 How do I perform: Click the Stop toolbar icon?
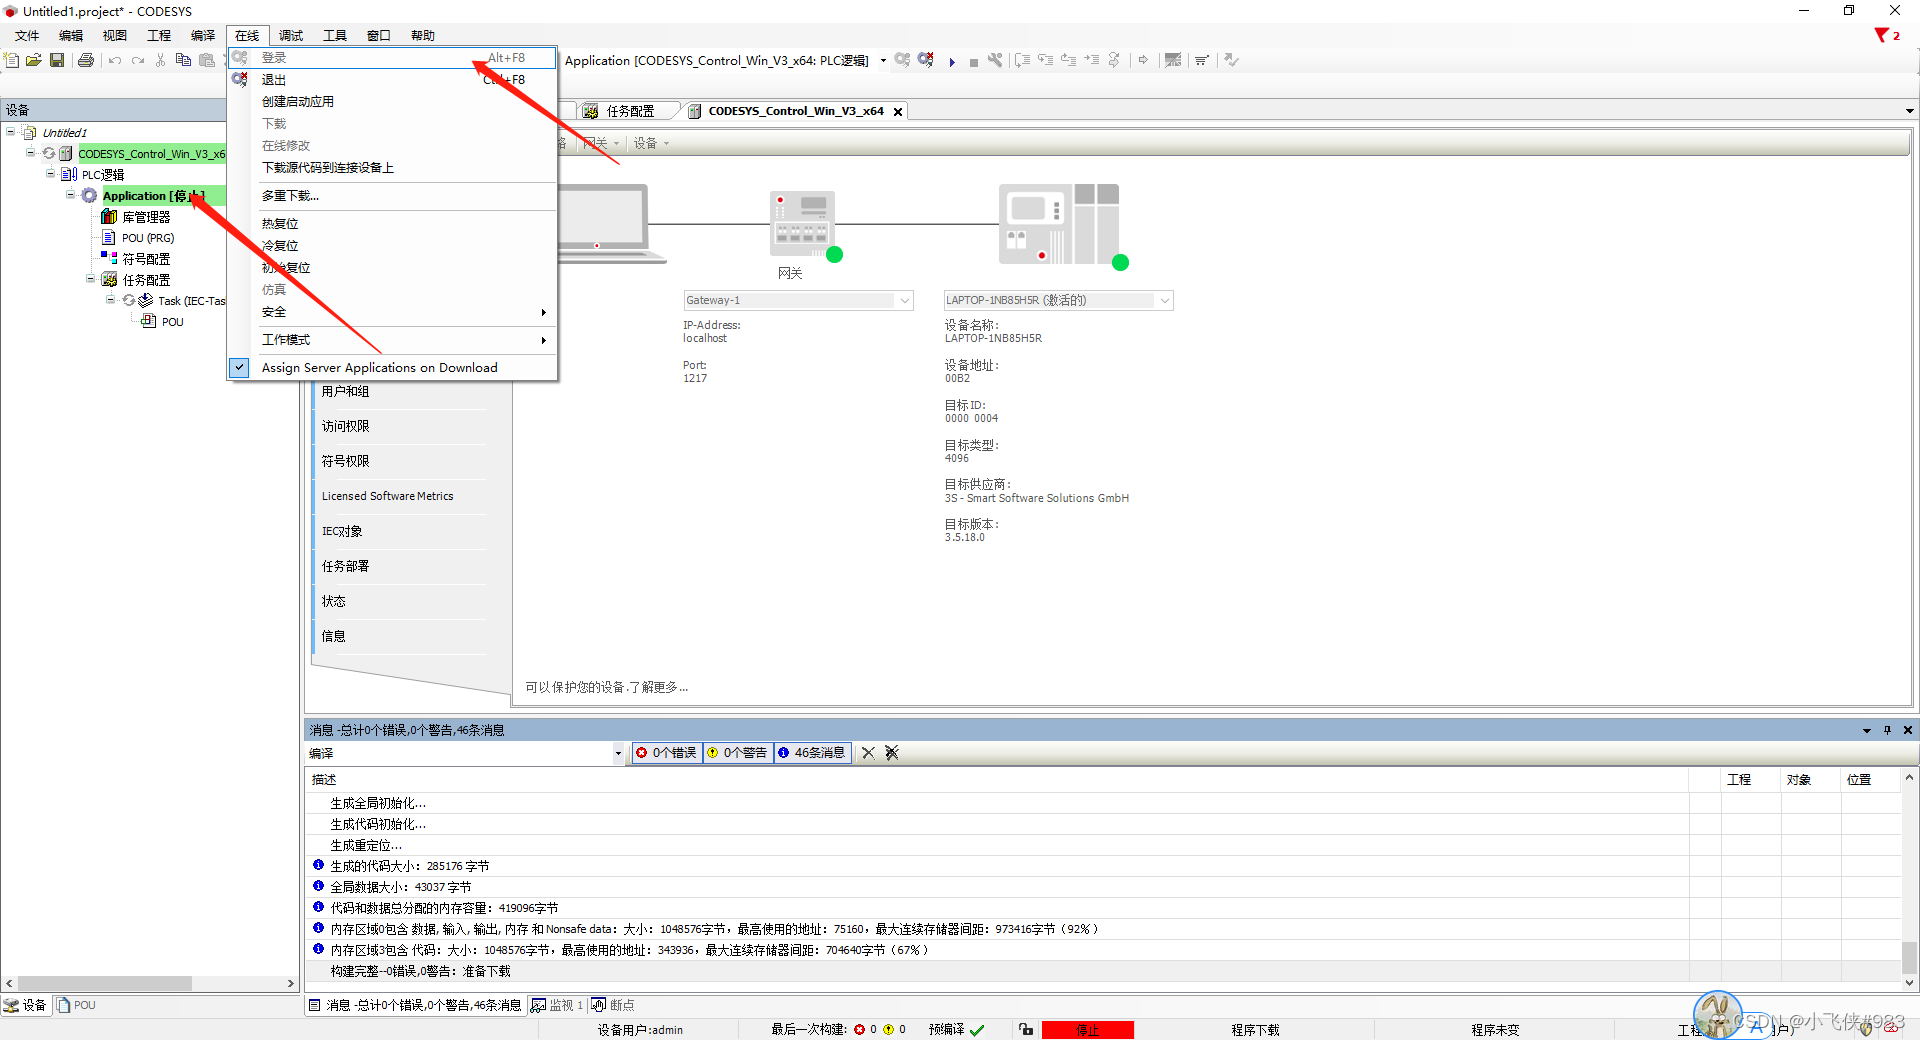click(x=975, y=60)
